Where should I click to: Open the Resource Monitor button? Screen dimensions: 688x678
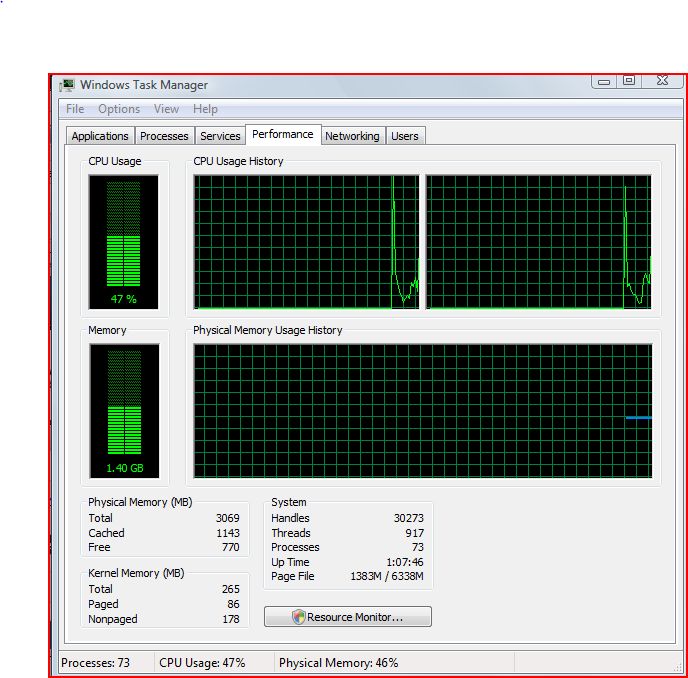348,617
